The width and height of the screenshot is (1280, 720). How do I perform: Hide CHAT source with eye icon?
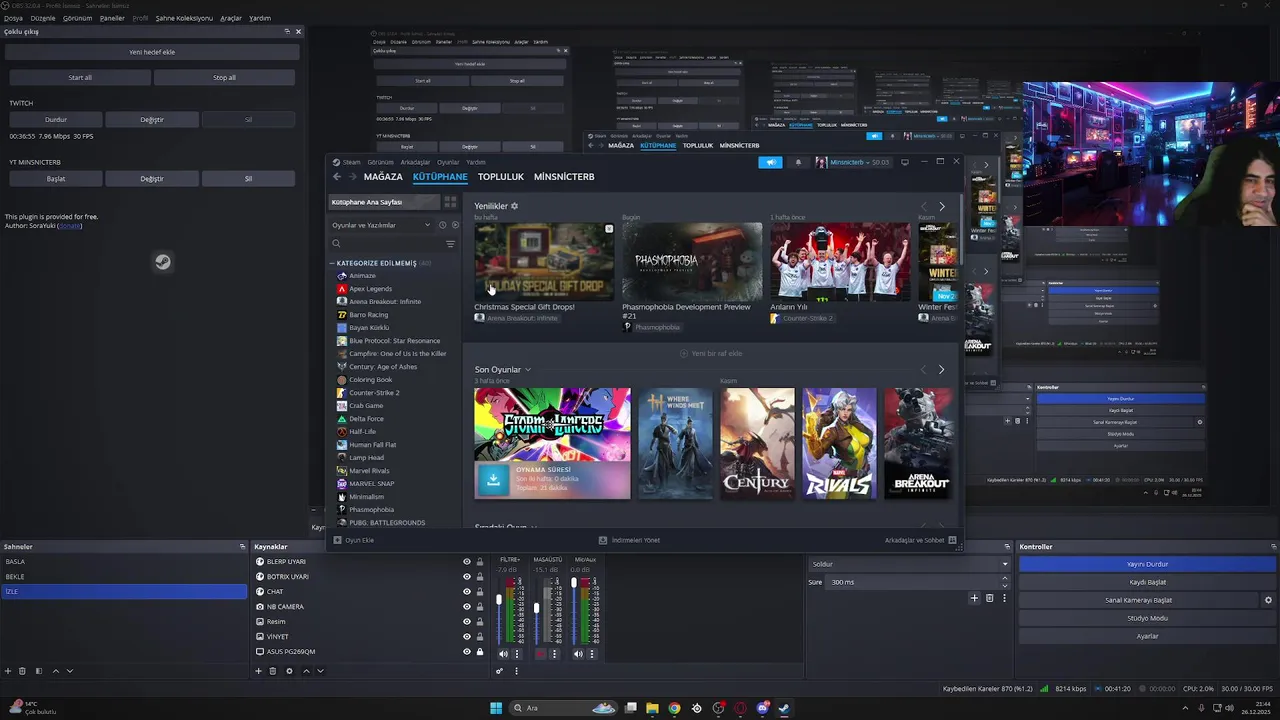click(x=466, y=592)
